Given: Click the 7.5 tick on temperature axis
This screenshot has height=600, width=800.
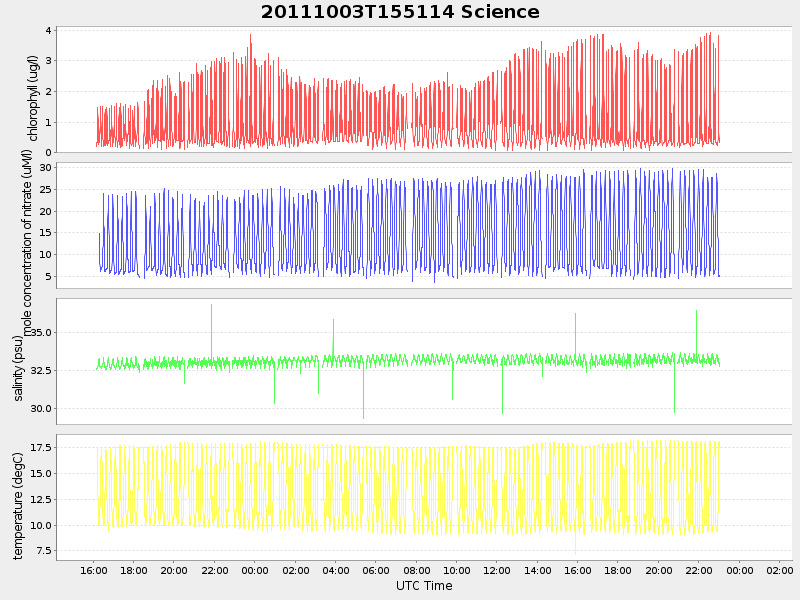Looking at the screenshot, I should click(x=41, y=551).
